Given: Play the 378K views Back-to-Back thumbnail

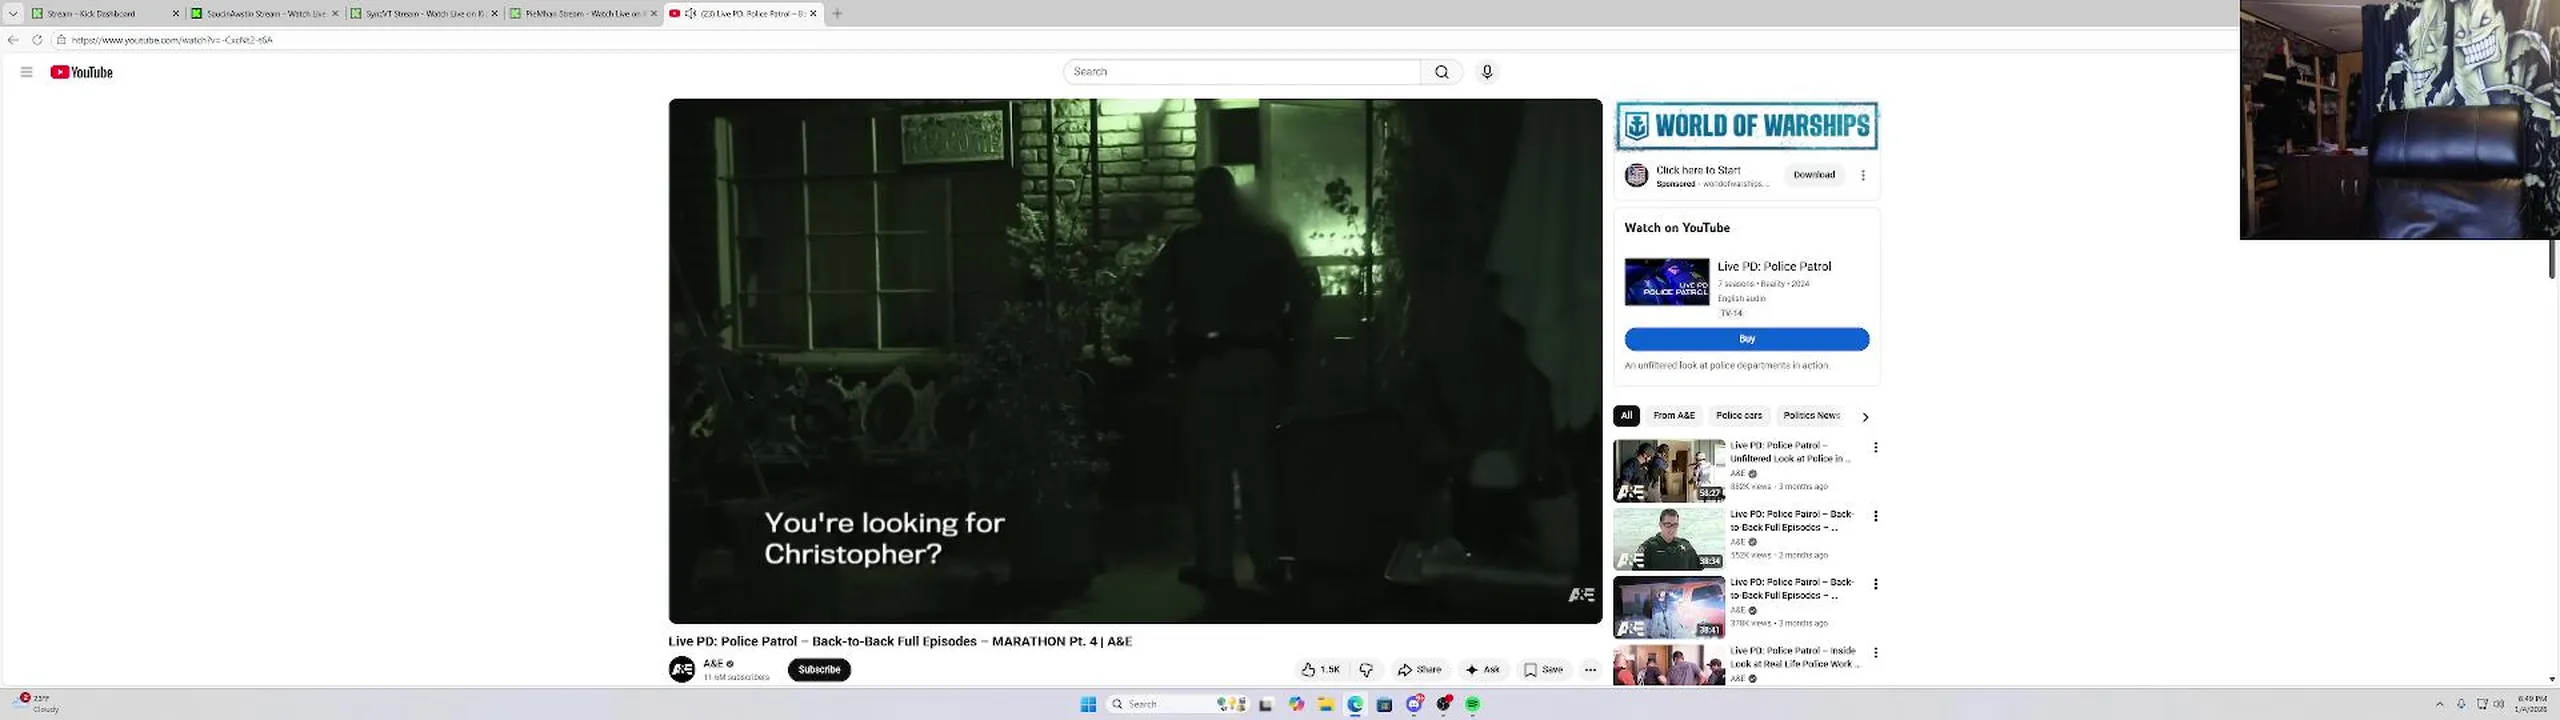Looking at the screenshot, I should [1669, 607].
